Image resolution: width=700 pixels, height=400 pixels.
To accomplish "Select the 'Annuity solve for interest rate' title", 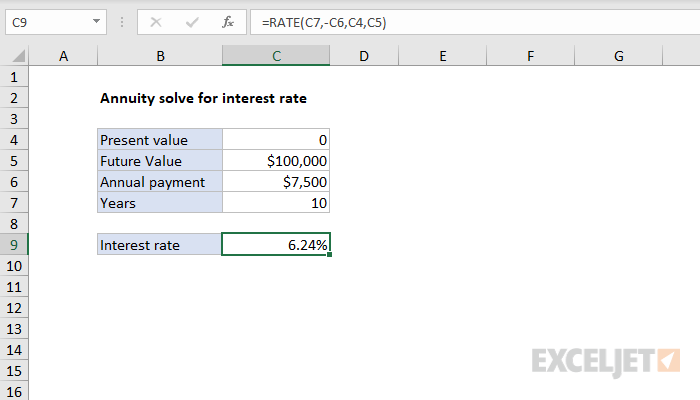I will (x=204, y=98).
